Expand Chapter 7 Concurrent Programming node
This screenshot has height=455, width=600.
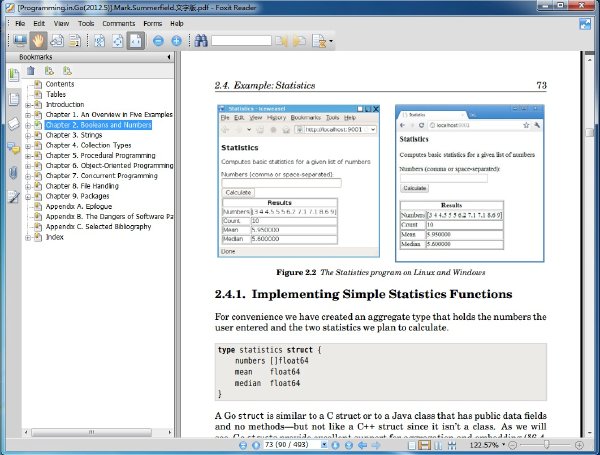click(x=28, y=176)
